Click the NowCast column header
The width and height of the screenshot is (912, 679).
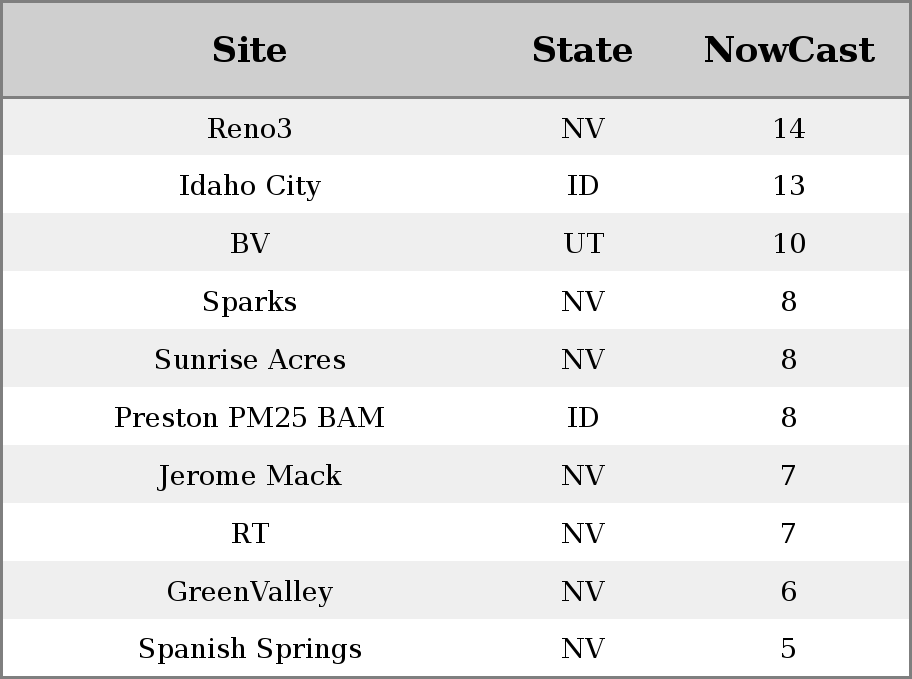pos(788,50)
